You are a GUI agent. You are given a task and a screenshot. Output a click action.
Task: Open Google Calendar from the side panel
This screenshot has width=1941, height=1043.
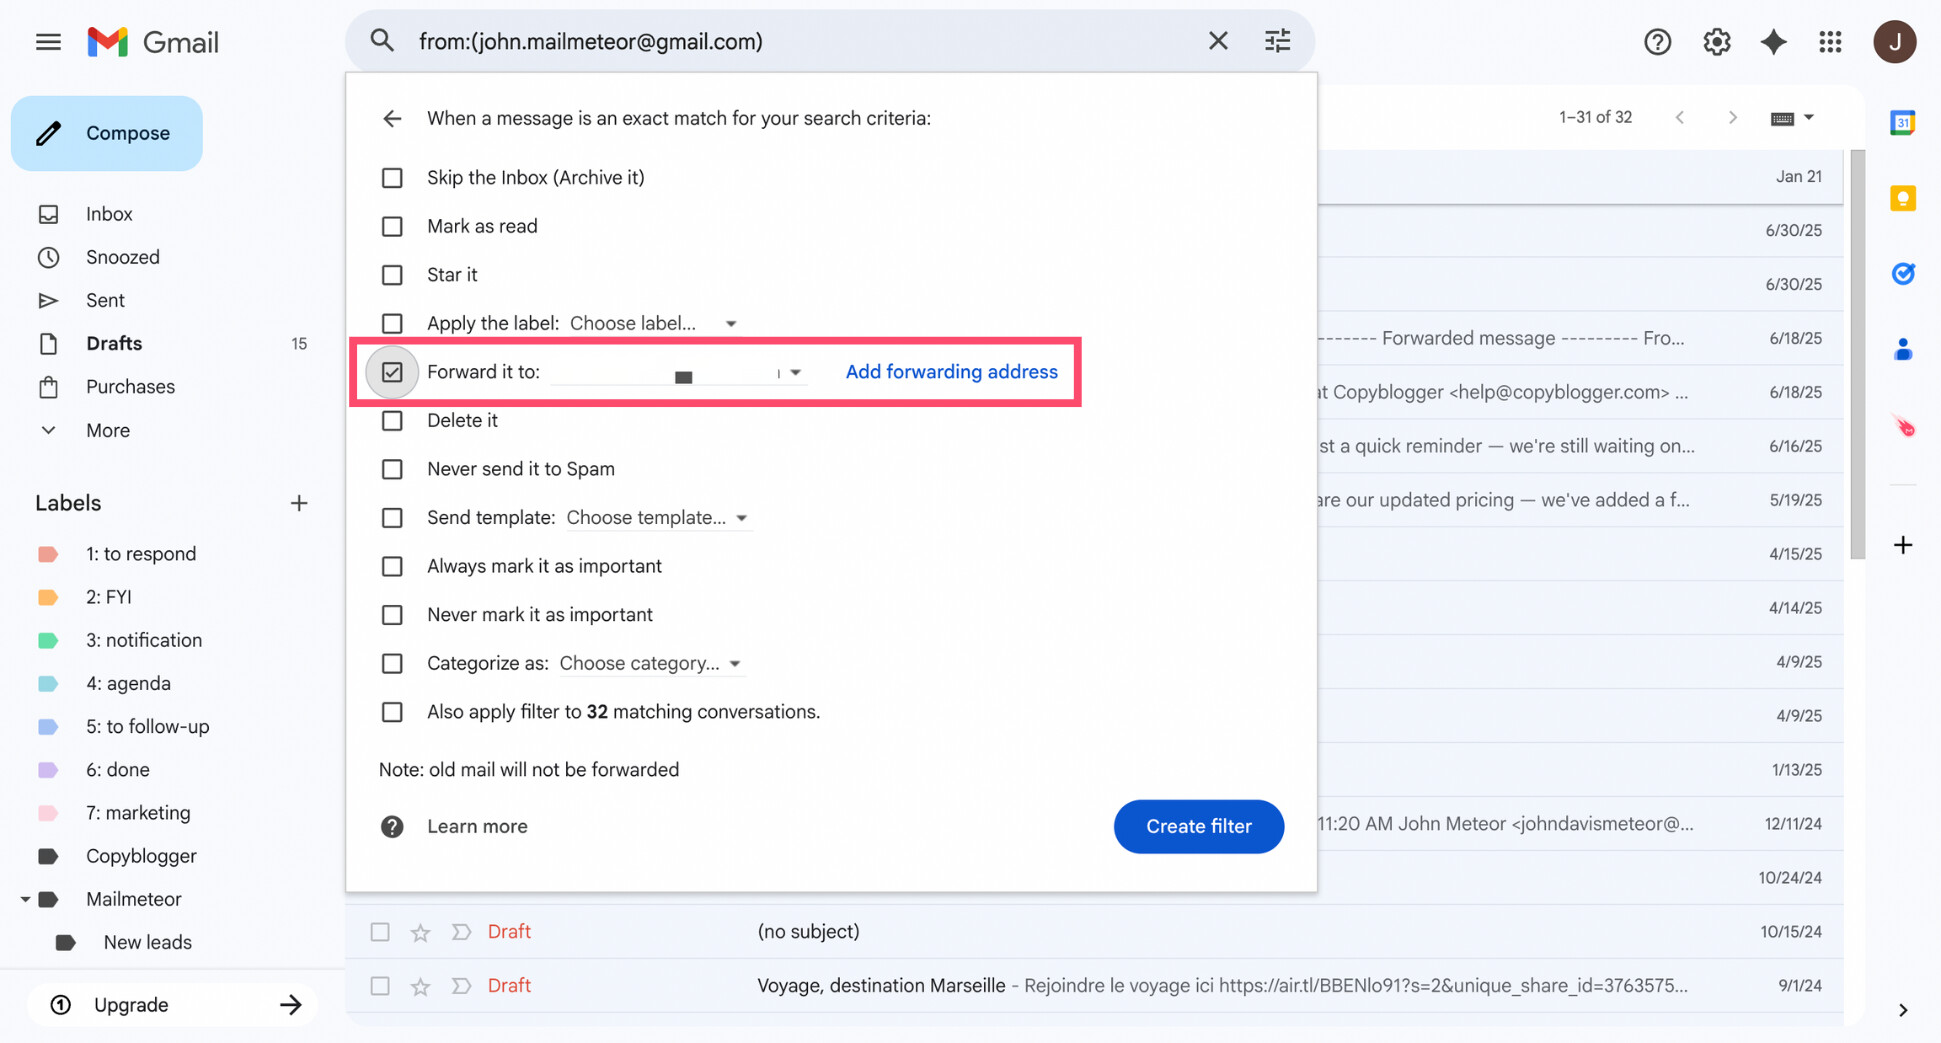[1903, 121]
